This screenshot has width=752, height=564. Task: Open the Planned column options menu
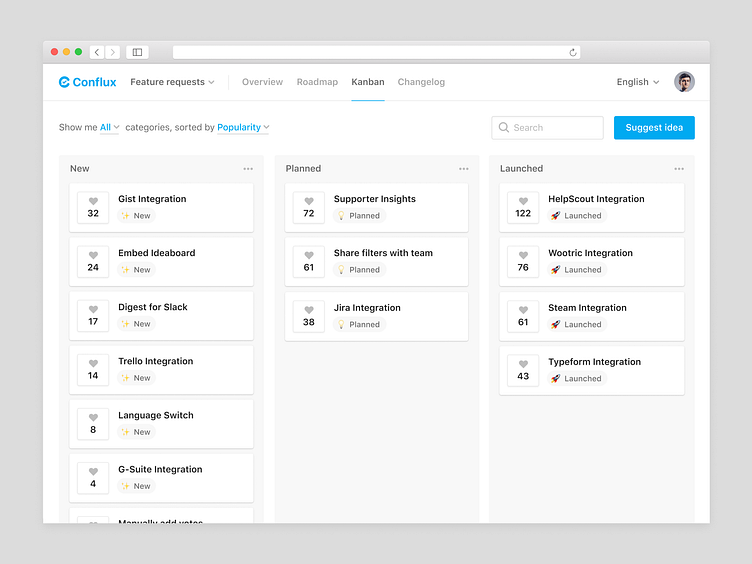(x=463, y=169)
